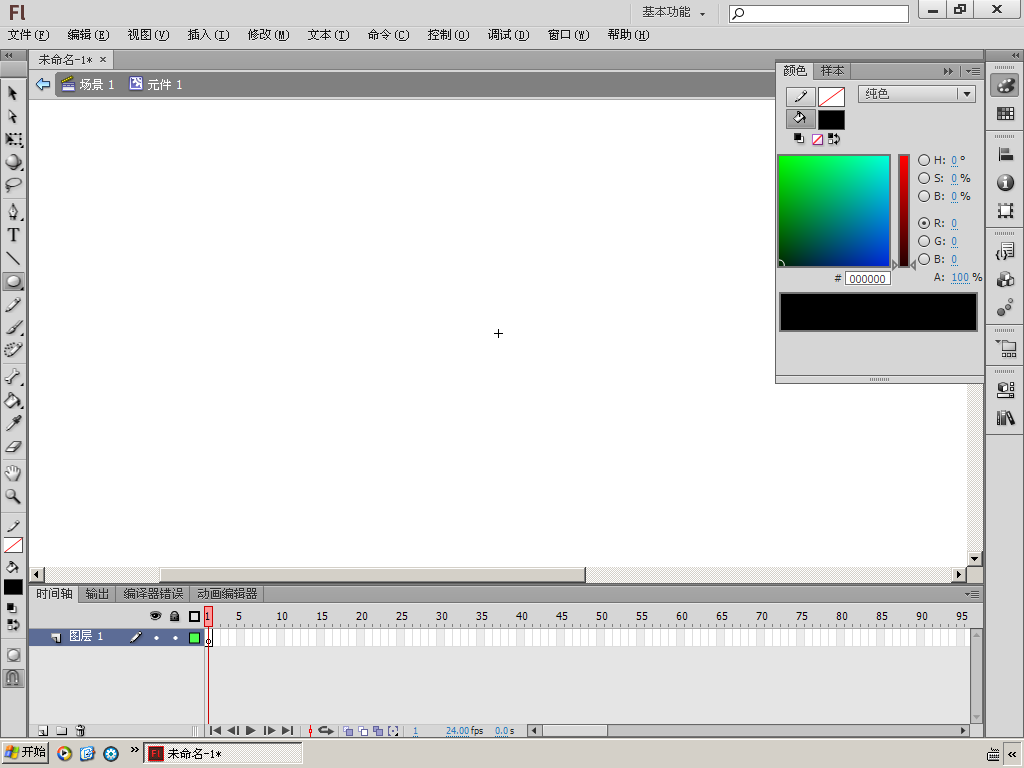Click the back arrow to exit symbol
Viewport: 1024px width, 768px height.
43,84
